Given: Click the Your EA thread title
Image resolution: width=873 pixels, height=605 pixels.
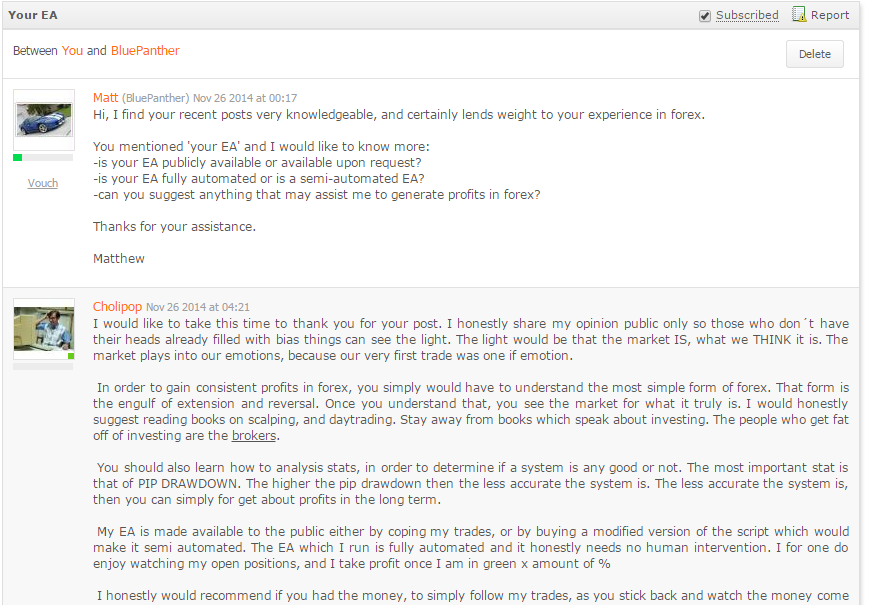Looking at the screenshot, I should point(33,15).
